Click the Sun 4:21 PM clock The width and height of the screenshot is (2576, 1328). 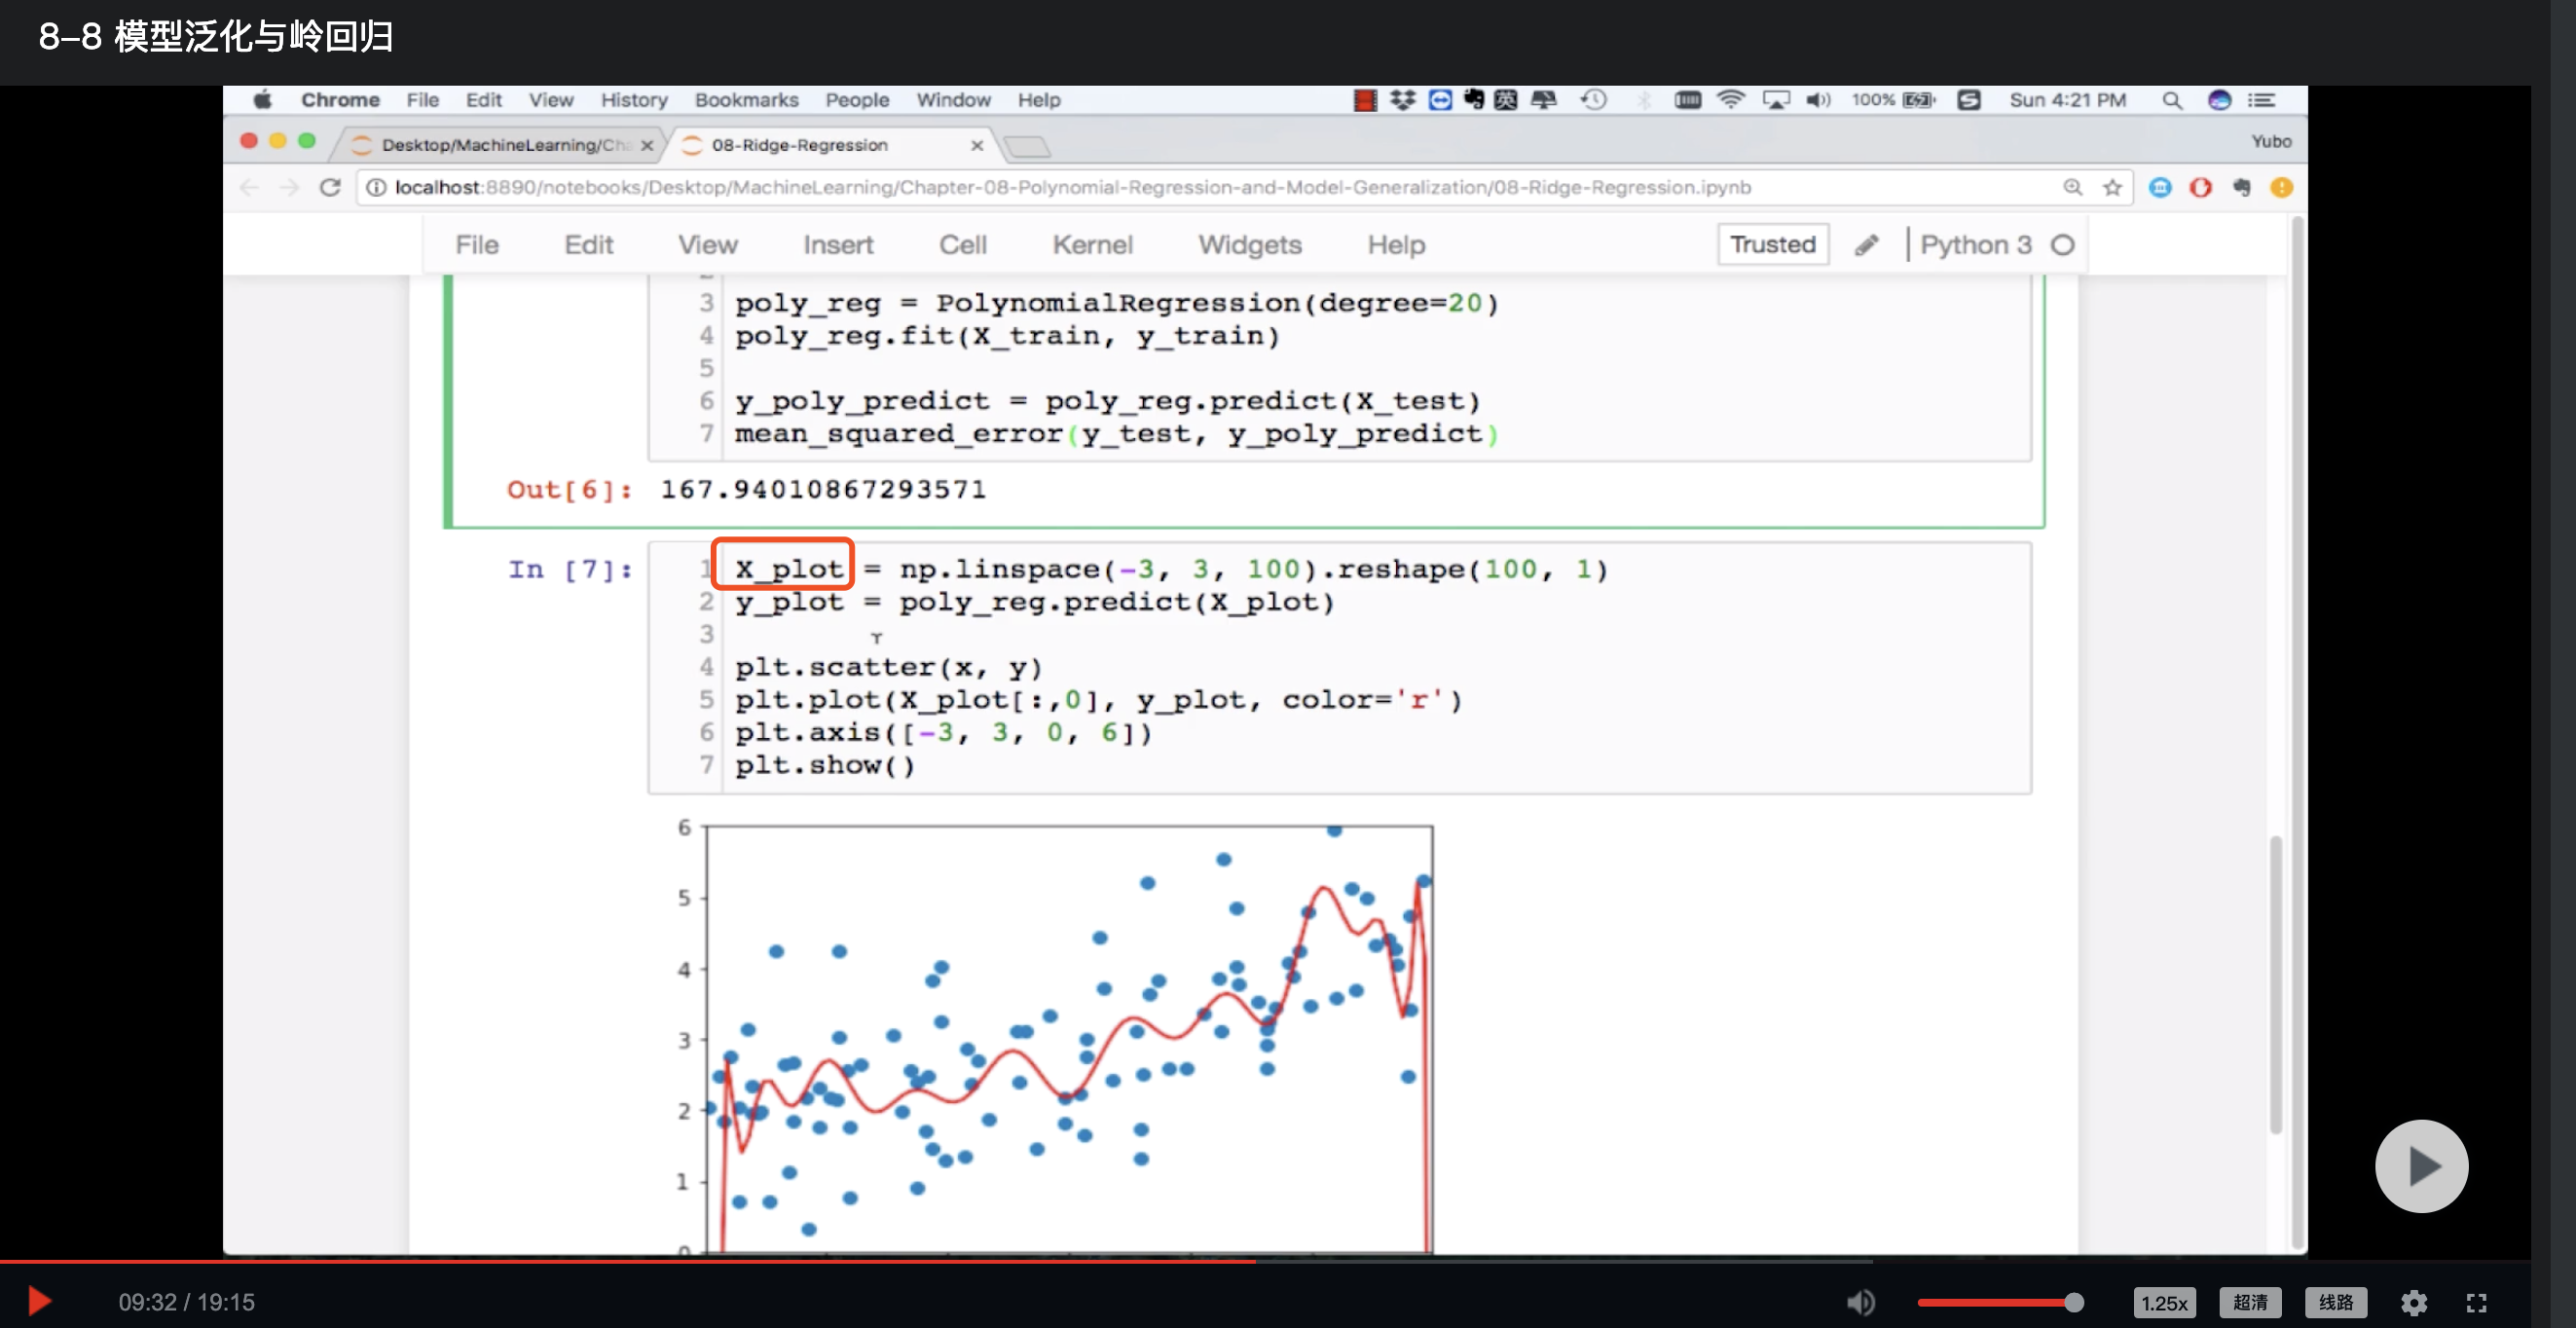coord(2067,100)
